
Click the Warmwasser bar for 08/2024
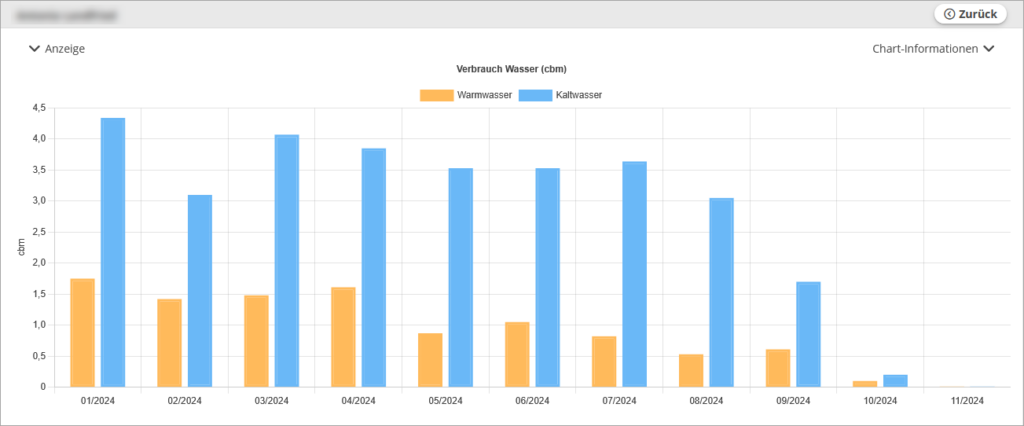coord(691,370)
